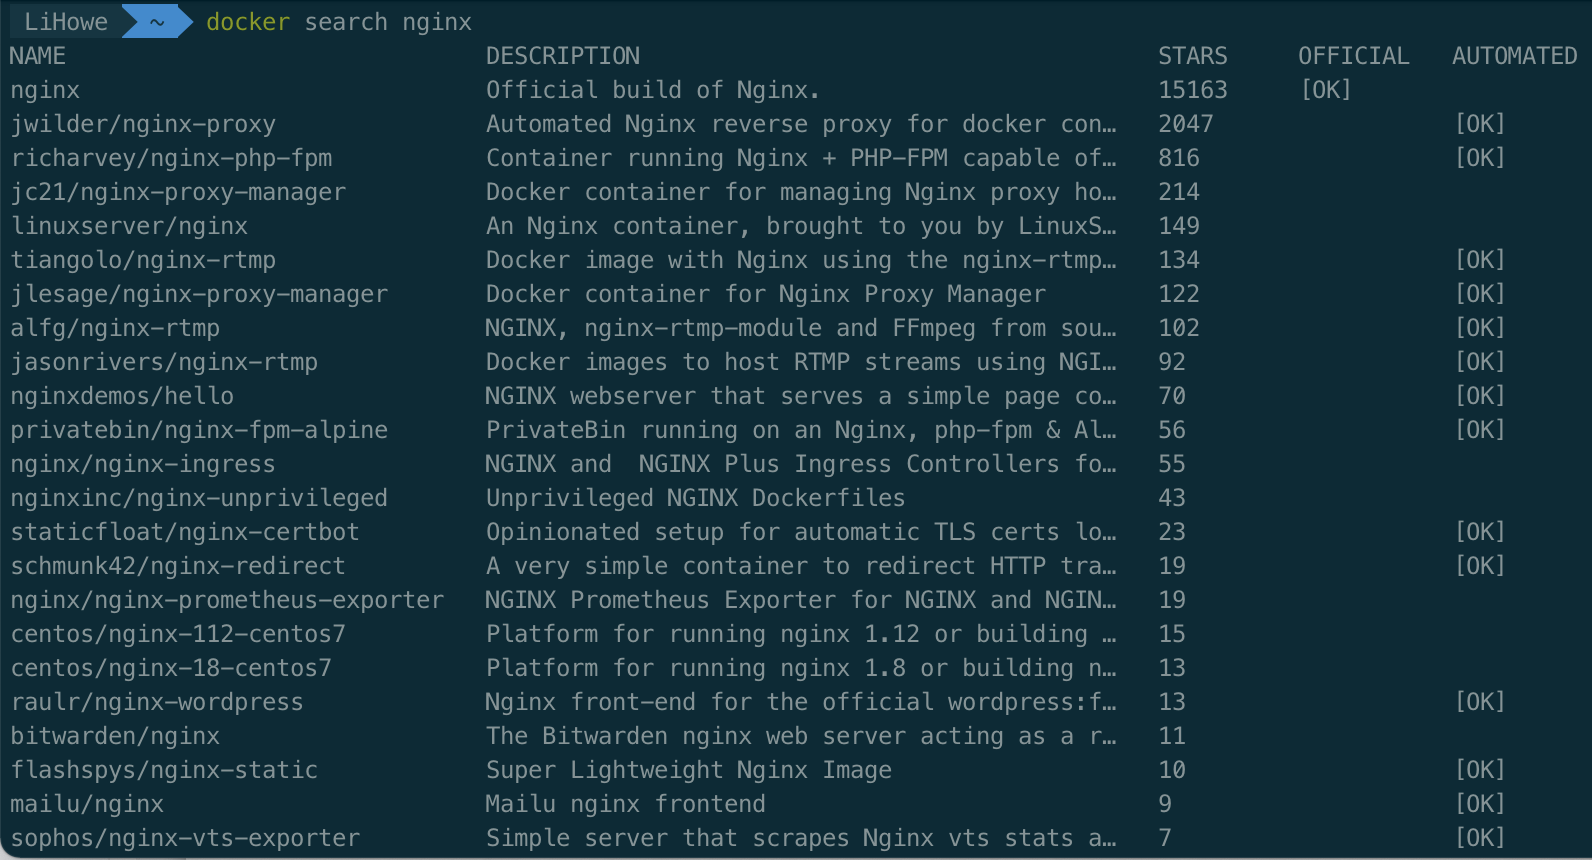Click the OFFICIAL column header

[1353, 56]
